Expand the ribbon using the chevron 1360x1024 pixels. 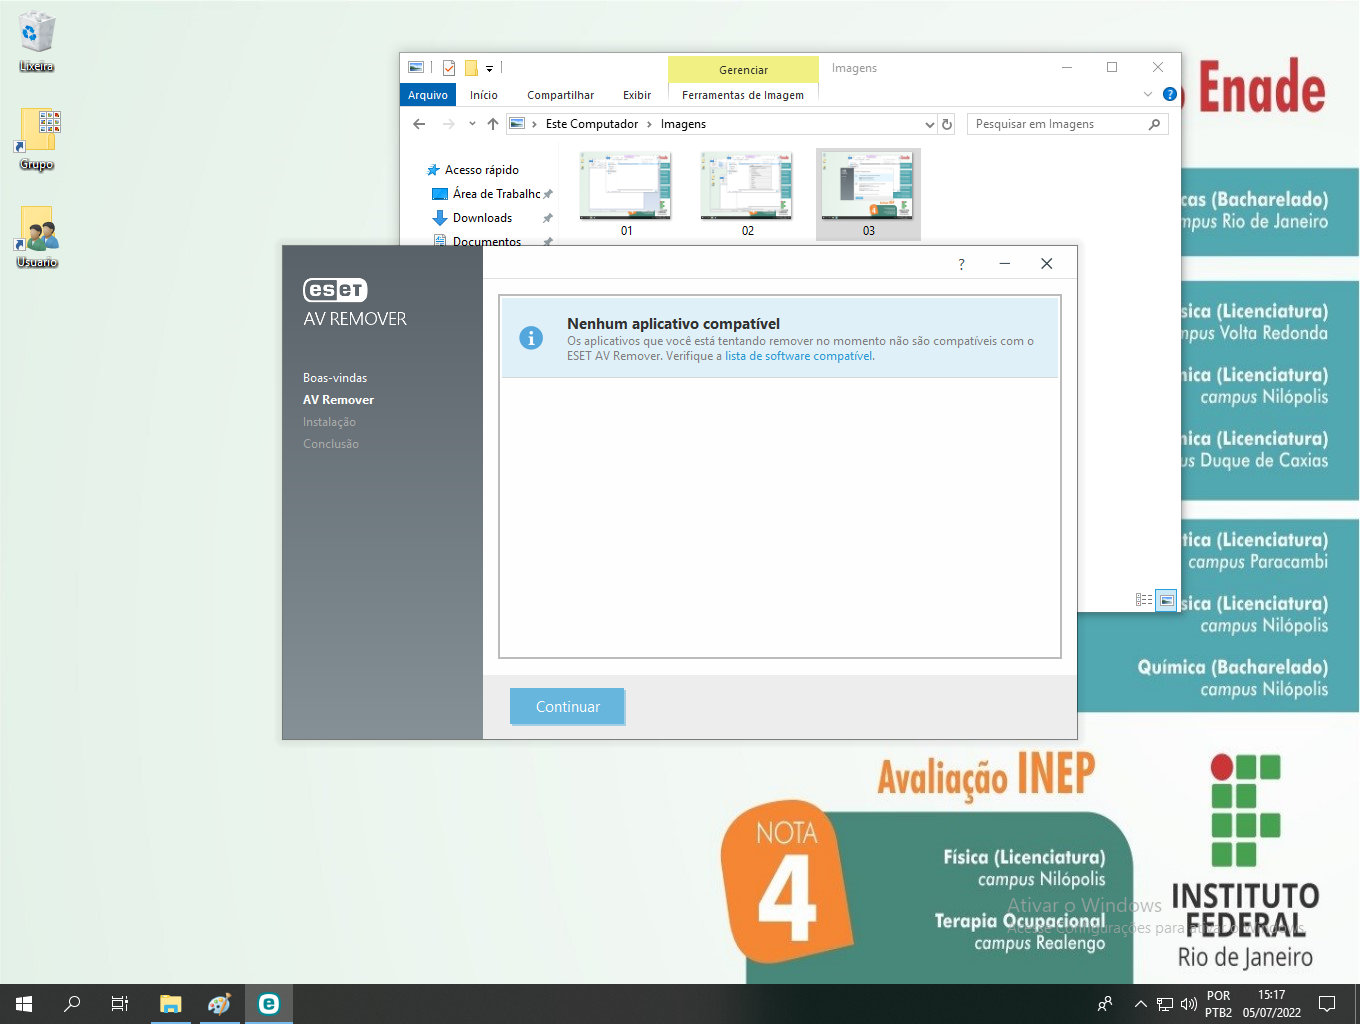coord(1147,94)
